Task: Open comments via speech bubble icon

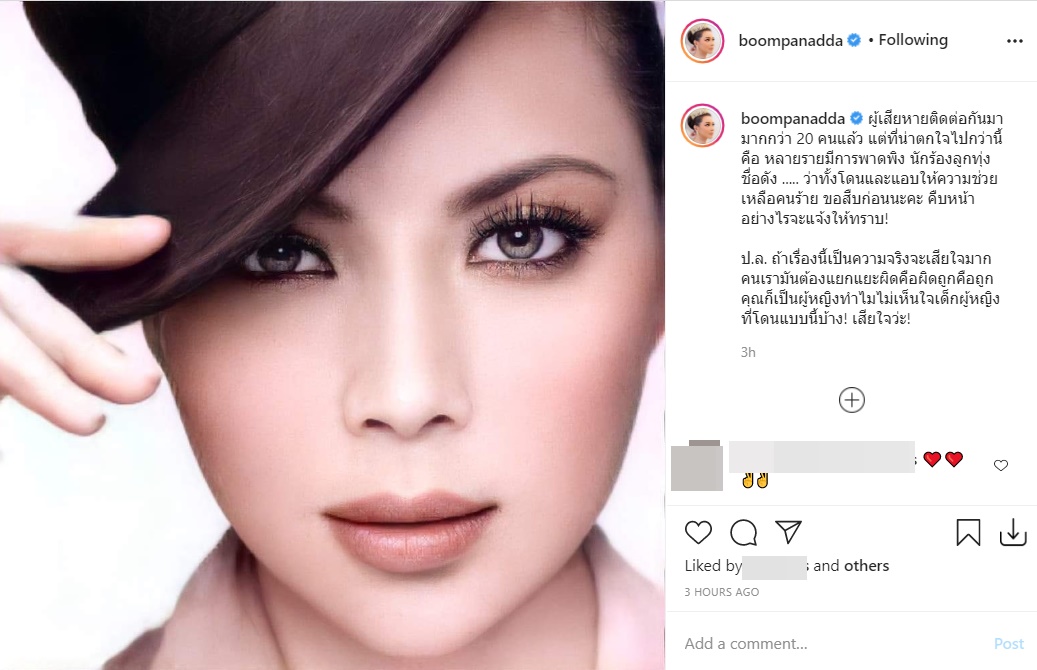Action: (x=743, y=532)
